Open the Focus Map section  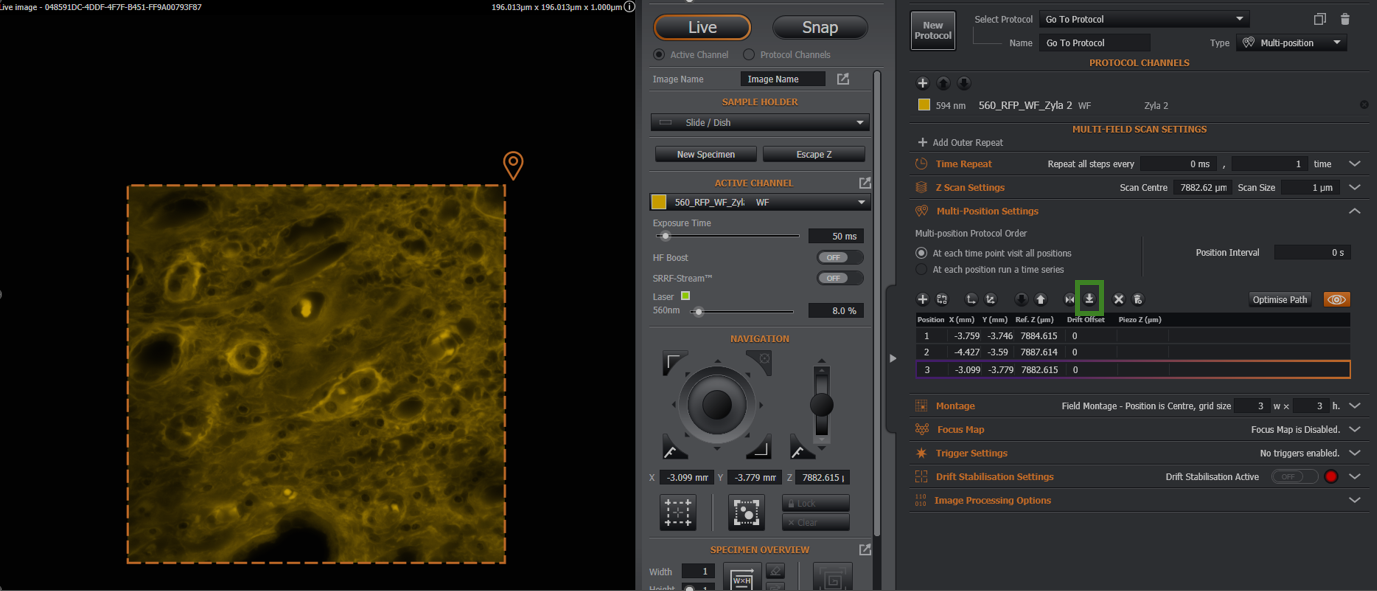click(x=960, y=430)
